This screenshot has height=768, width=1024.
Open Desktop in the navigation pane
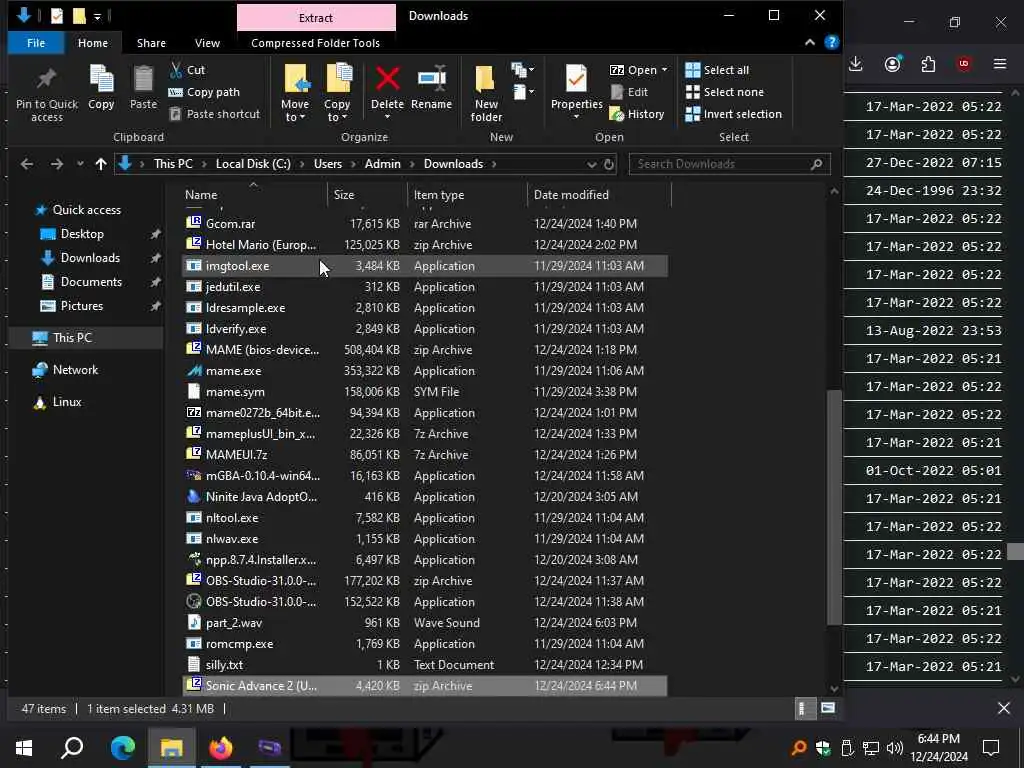pos(82,234)
